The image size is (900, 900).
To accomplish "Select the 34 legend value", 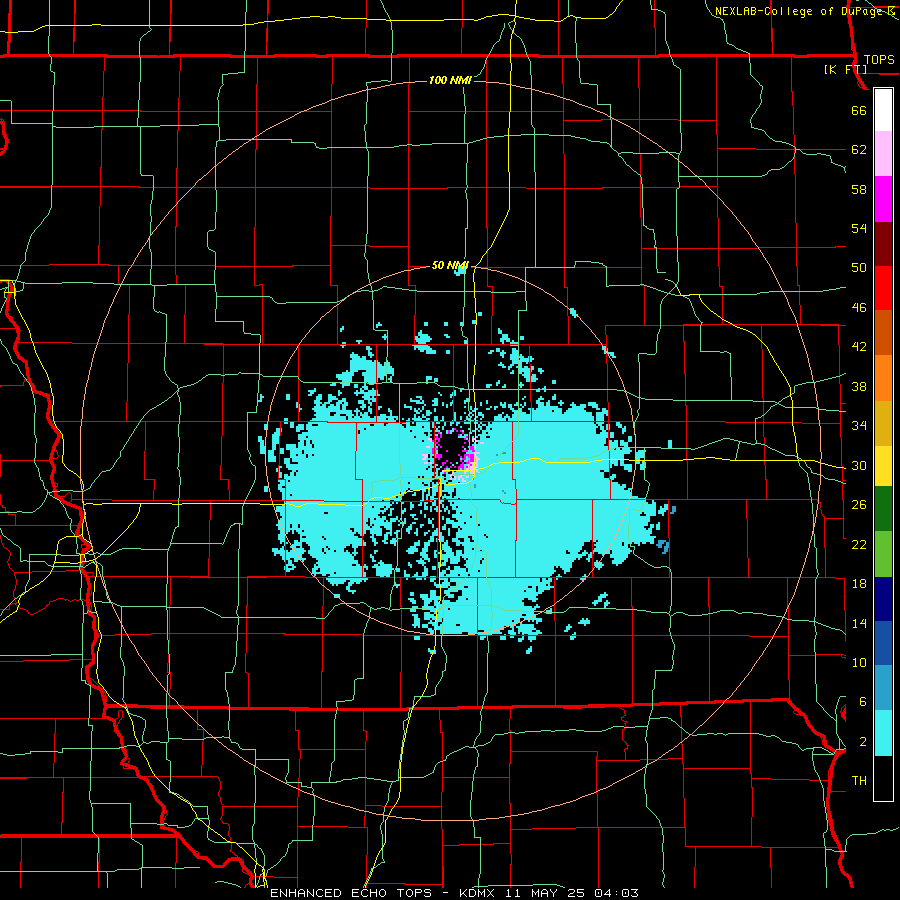I will coord(859,426).
